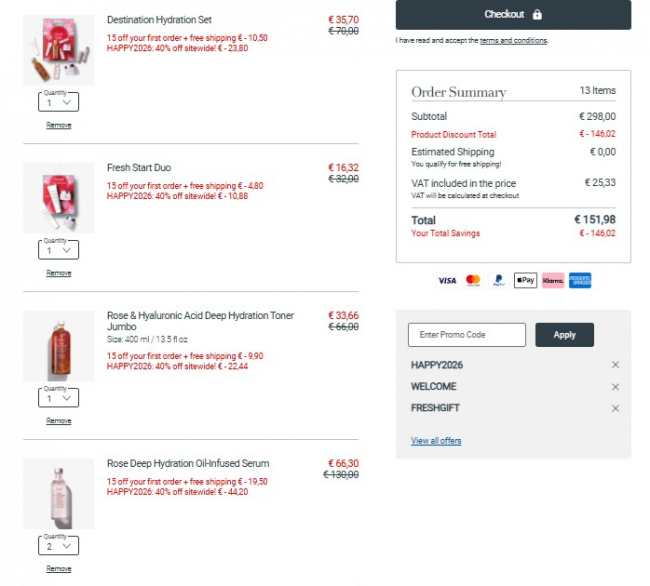Expand quantity selector for Oil-Infused Serum

coord(58,546)
